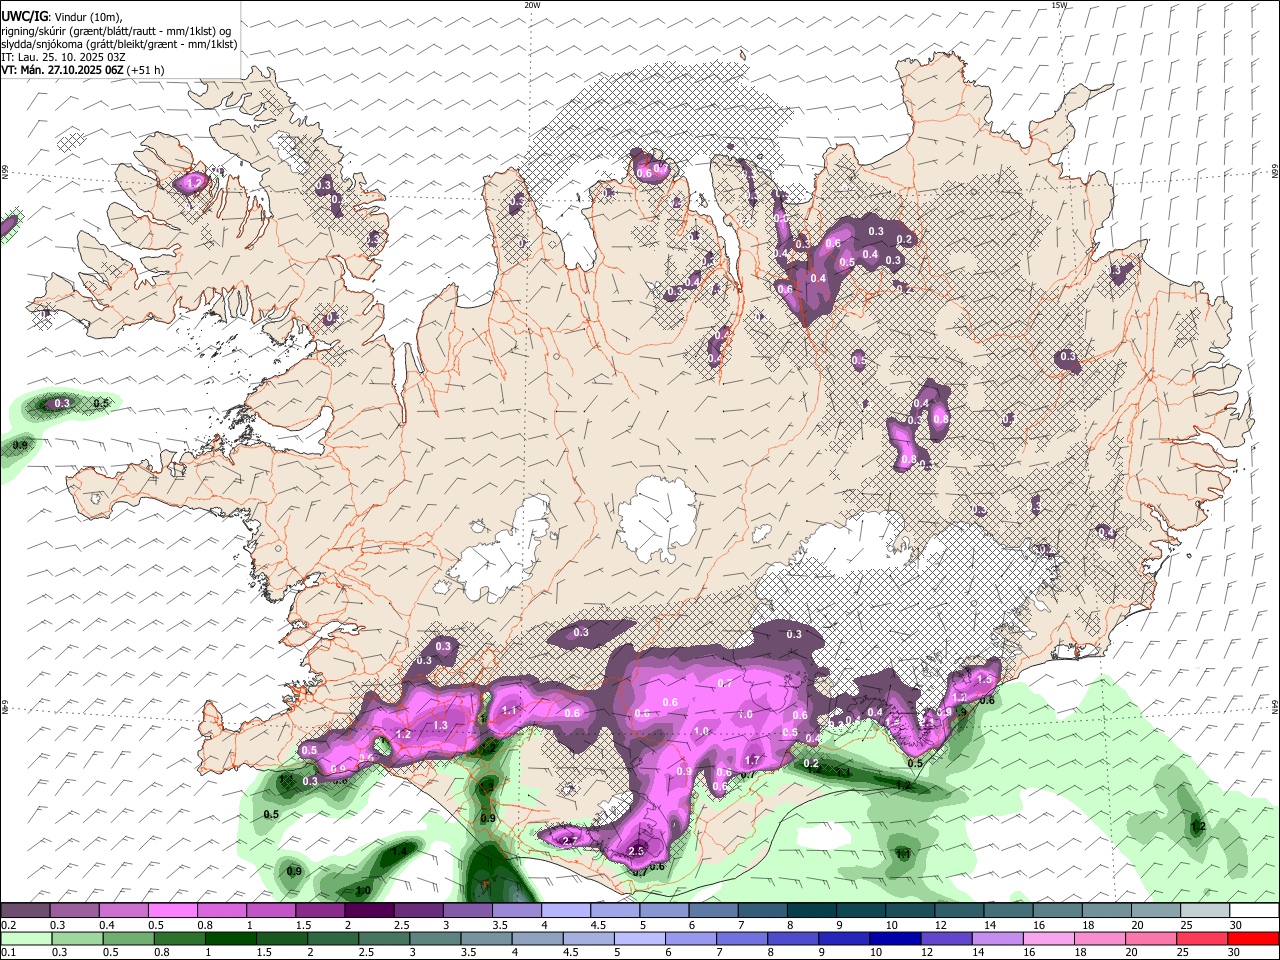This screenshot has width=1280, height=960.
Task: Click the gray-green swatch starting at 3 in lower legend
Action: [x=435, y=938]
